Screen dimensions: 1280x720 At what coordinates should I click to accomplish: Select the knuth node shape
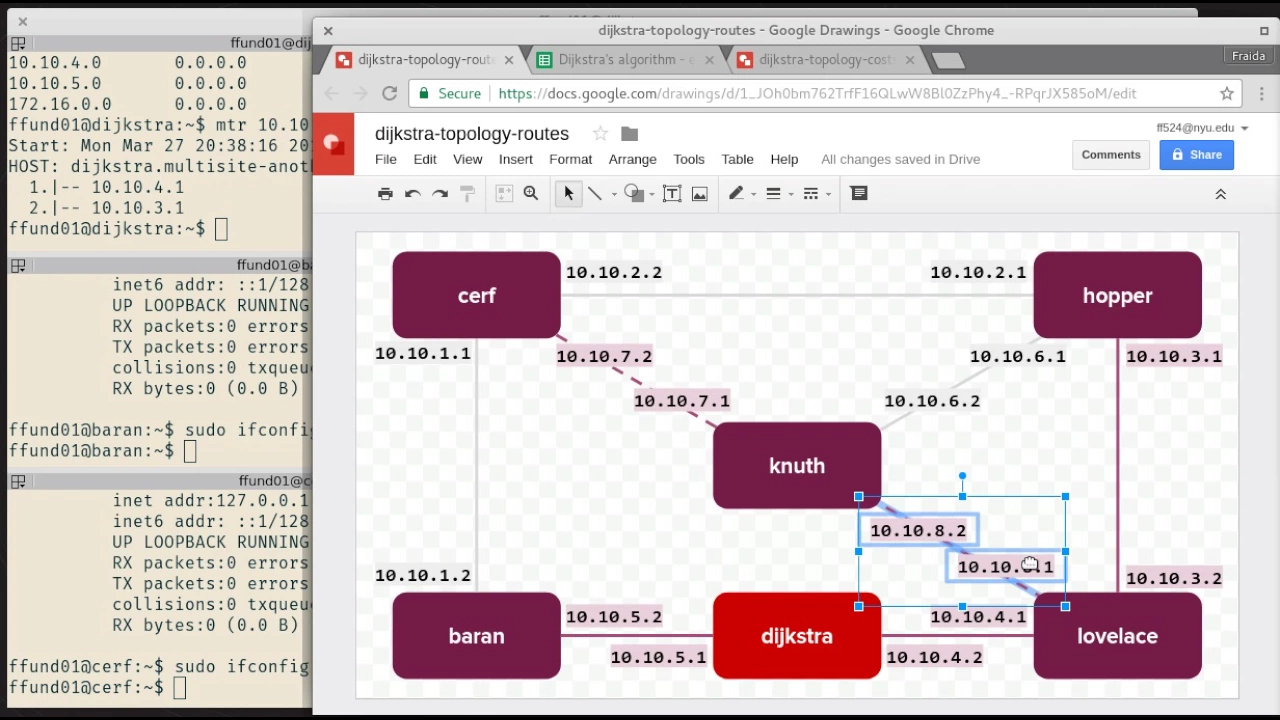(797, 465)
